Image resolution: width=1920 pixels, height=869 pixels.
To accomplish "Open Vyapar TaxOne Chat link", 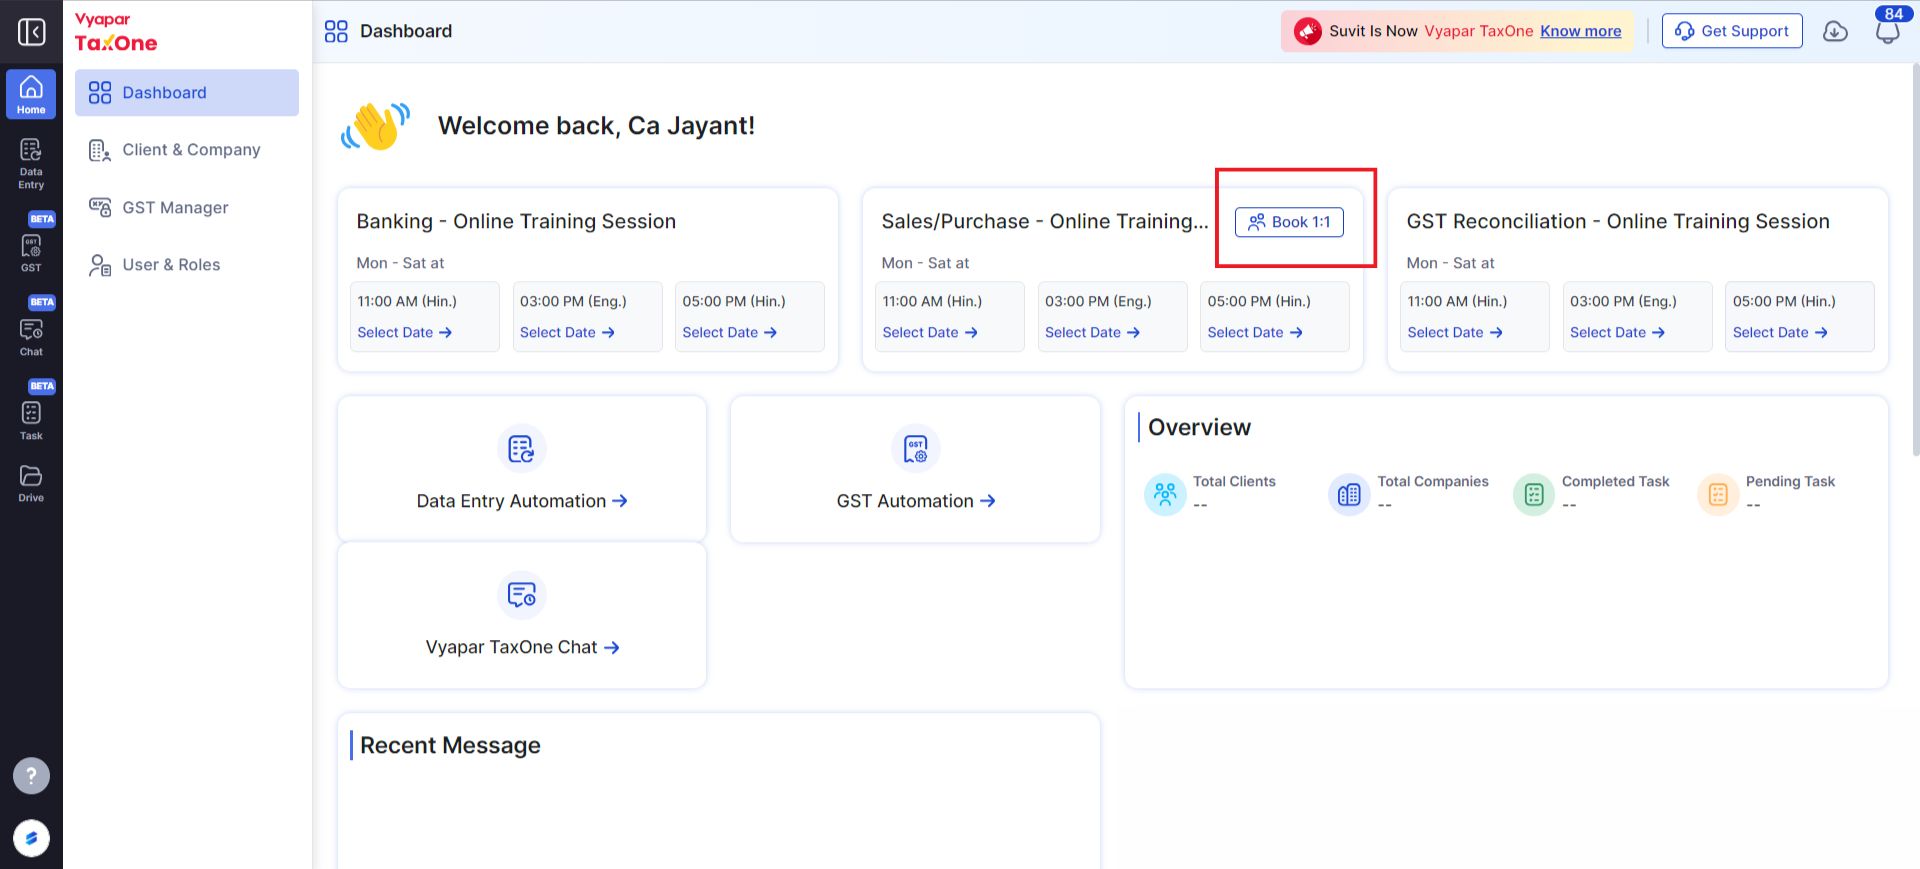I will pos(522,647).
